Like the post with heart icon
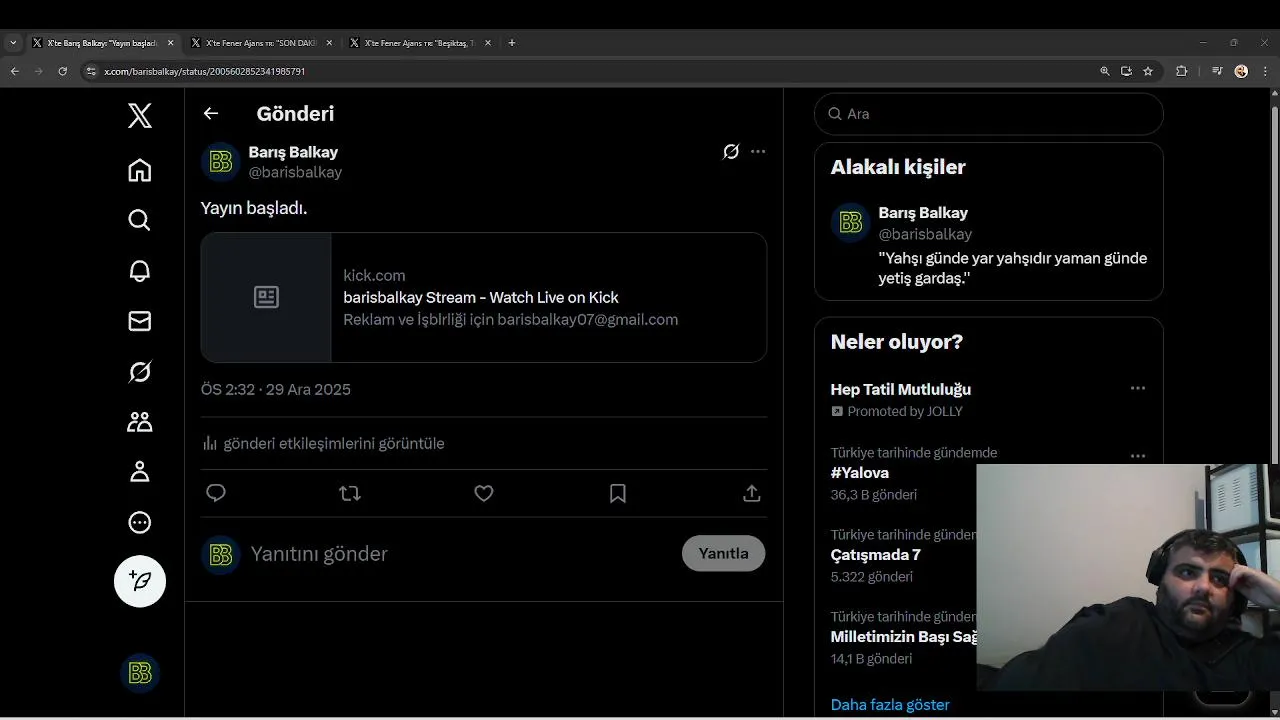This screenshot has height=720, width=1280. (x=484, y=493)
